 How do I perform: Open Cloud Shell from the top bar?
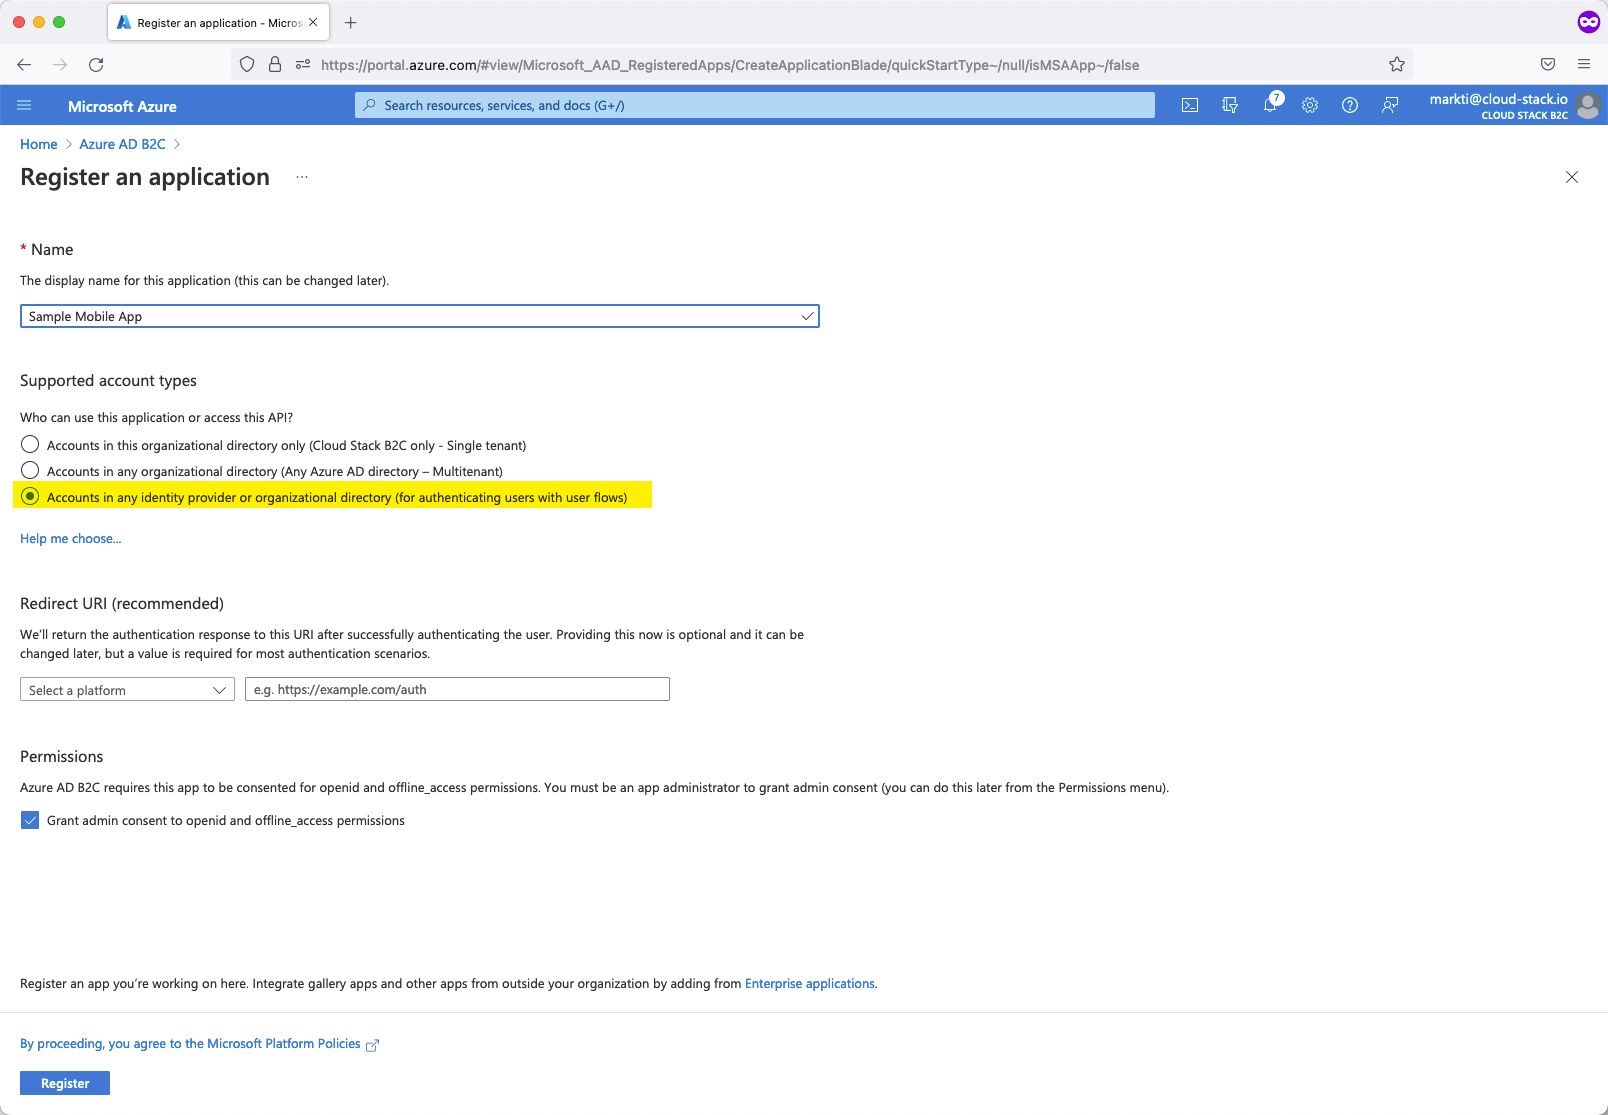click(1190, 105)
